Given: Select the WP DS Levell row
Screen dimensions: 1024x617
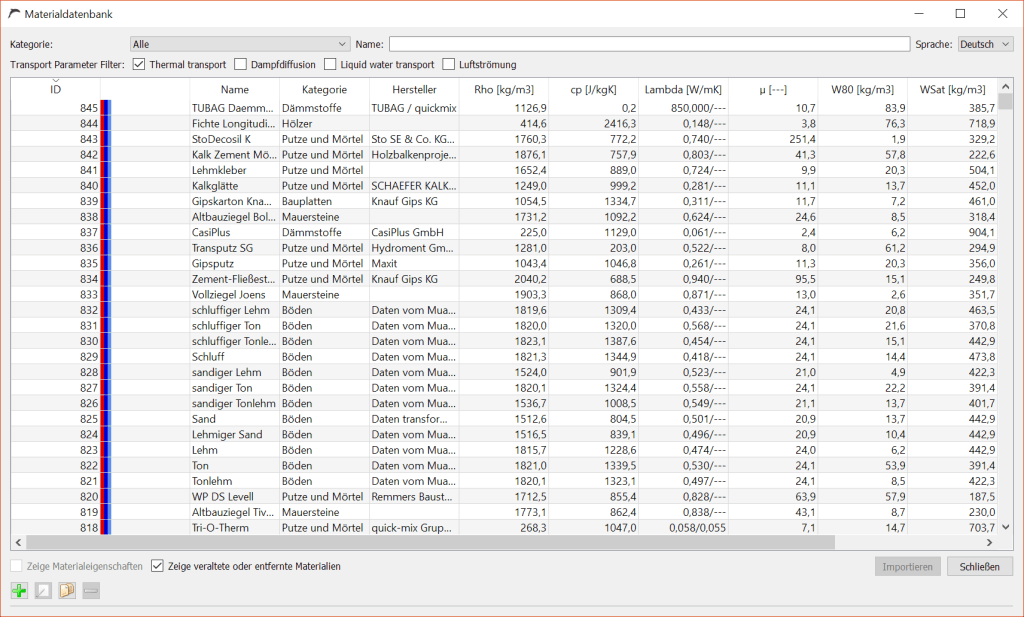Looking at the screenshot, I should pyautogui.click(x=504, y=497).
